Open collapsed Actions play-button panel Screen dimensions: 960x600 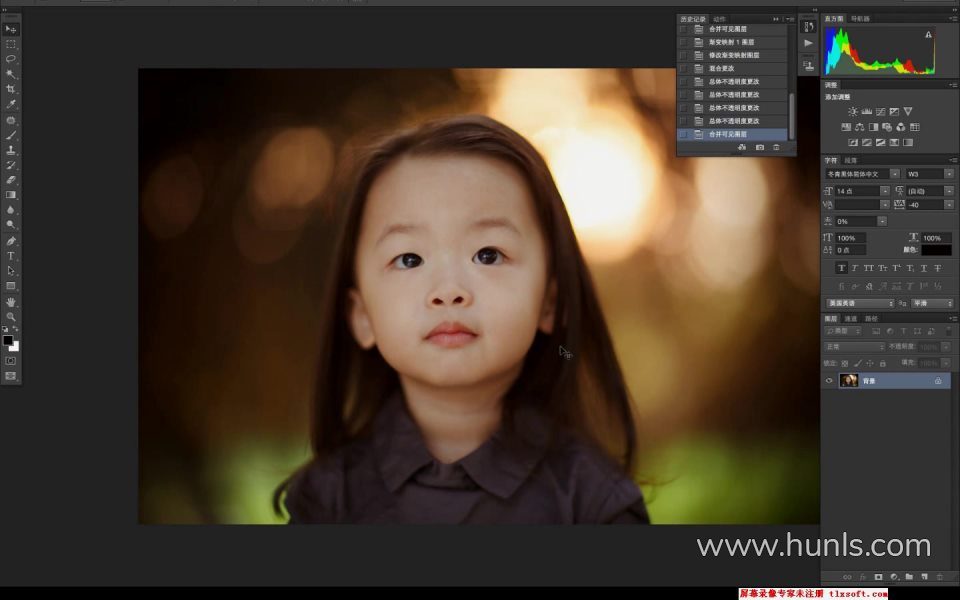808,43
